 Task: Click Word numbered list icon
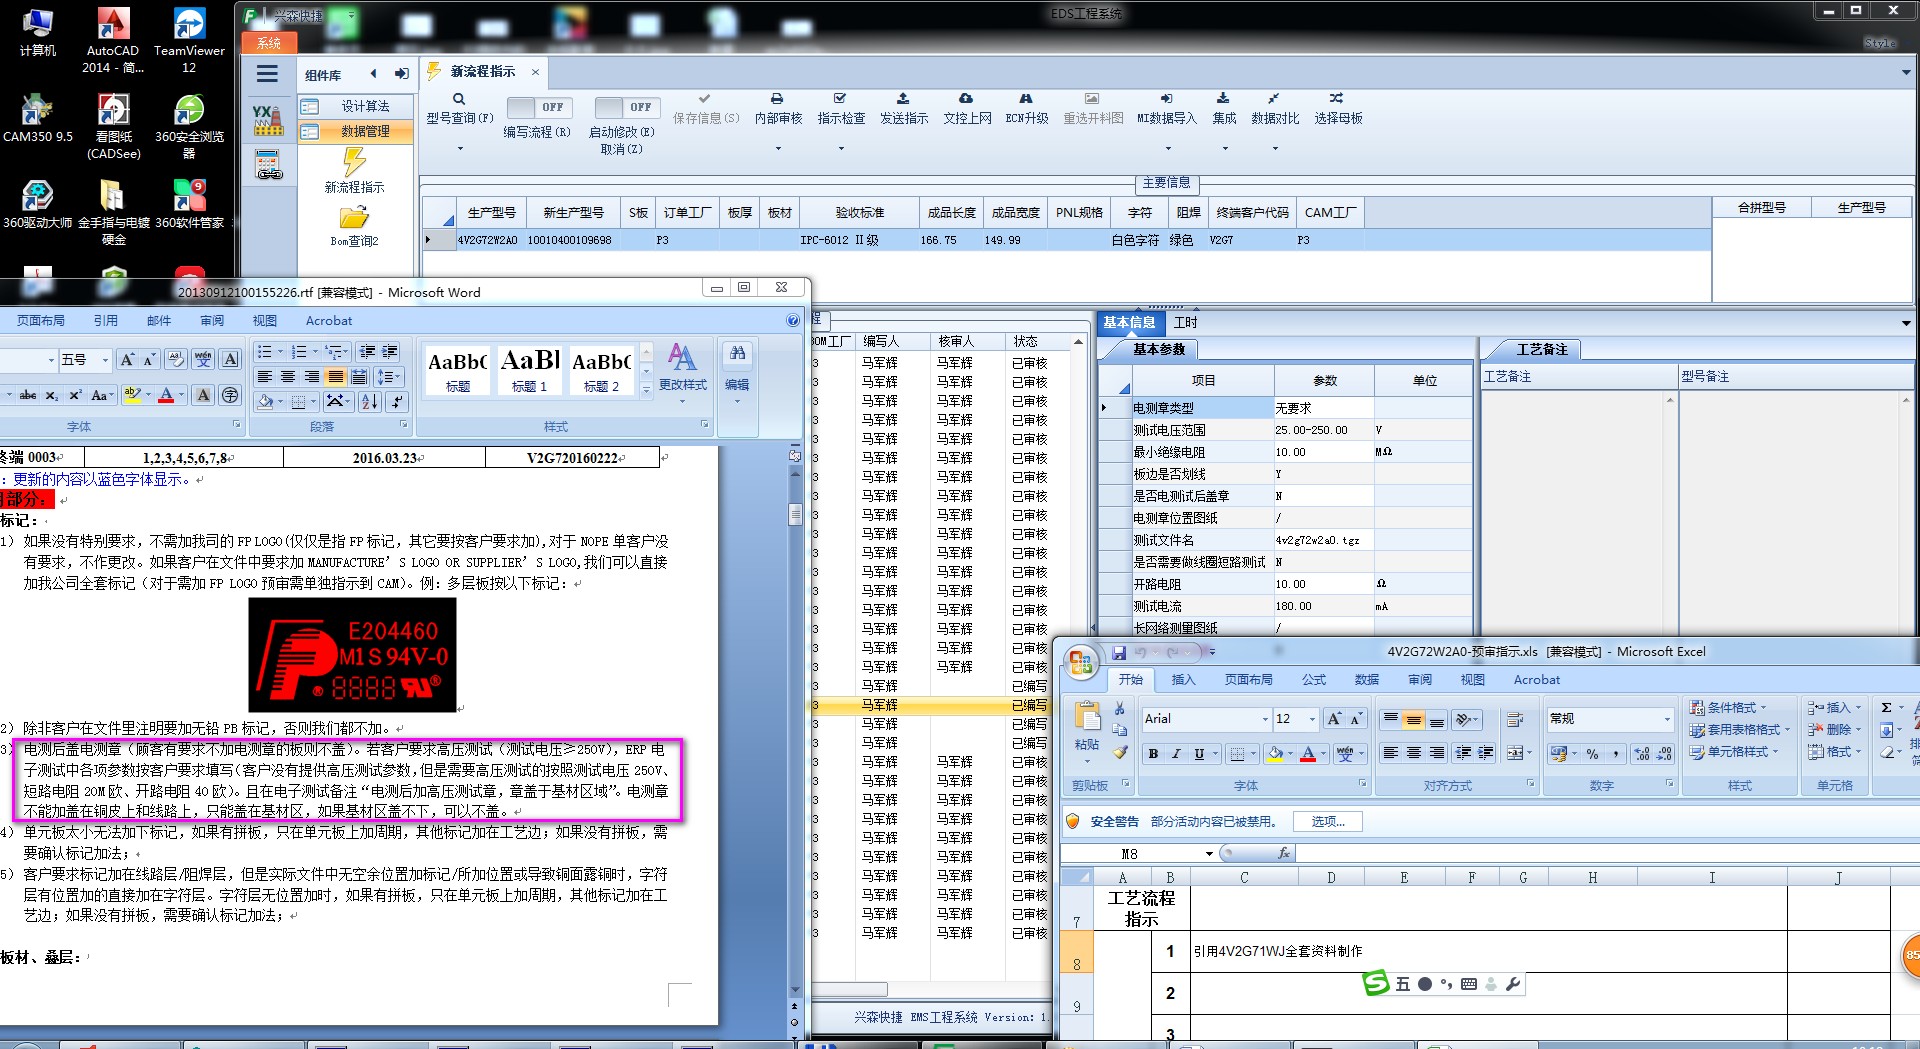point(299,352)
